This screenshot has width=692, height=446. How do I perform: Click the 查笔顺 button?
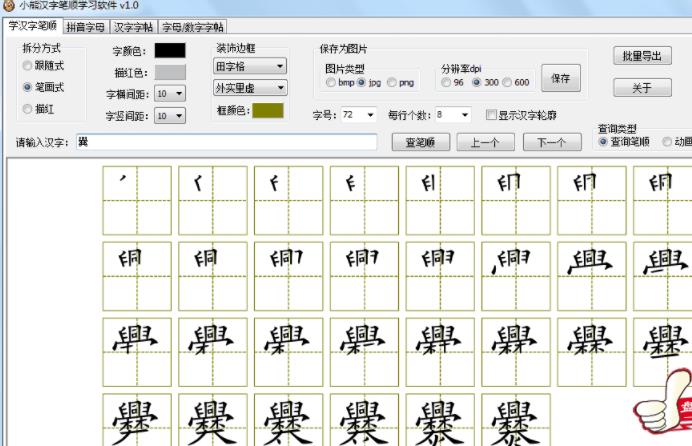[x=421, y=142]
